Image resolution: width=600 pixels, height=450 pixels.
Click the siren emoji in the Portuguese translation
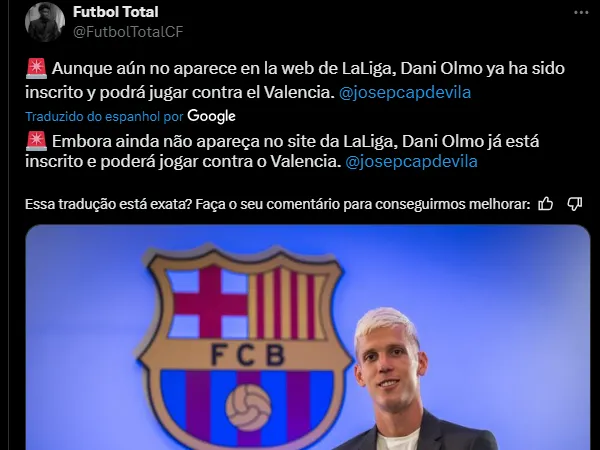pyautogui.click(x=36, y=141)
